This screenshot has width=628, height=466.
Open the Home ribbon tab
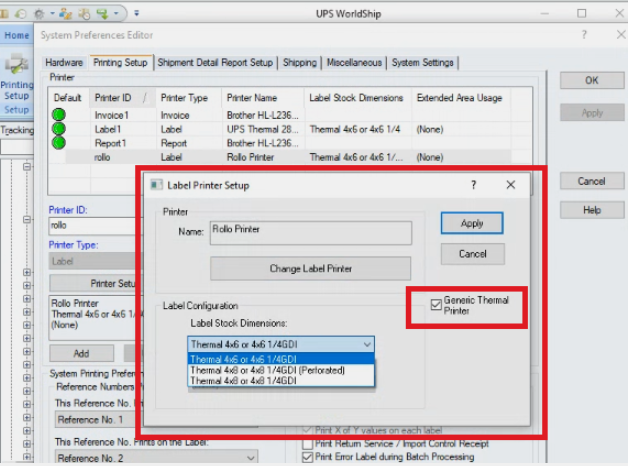point(16,35)
